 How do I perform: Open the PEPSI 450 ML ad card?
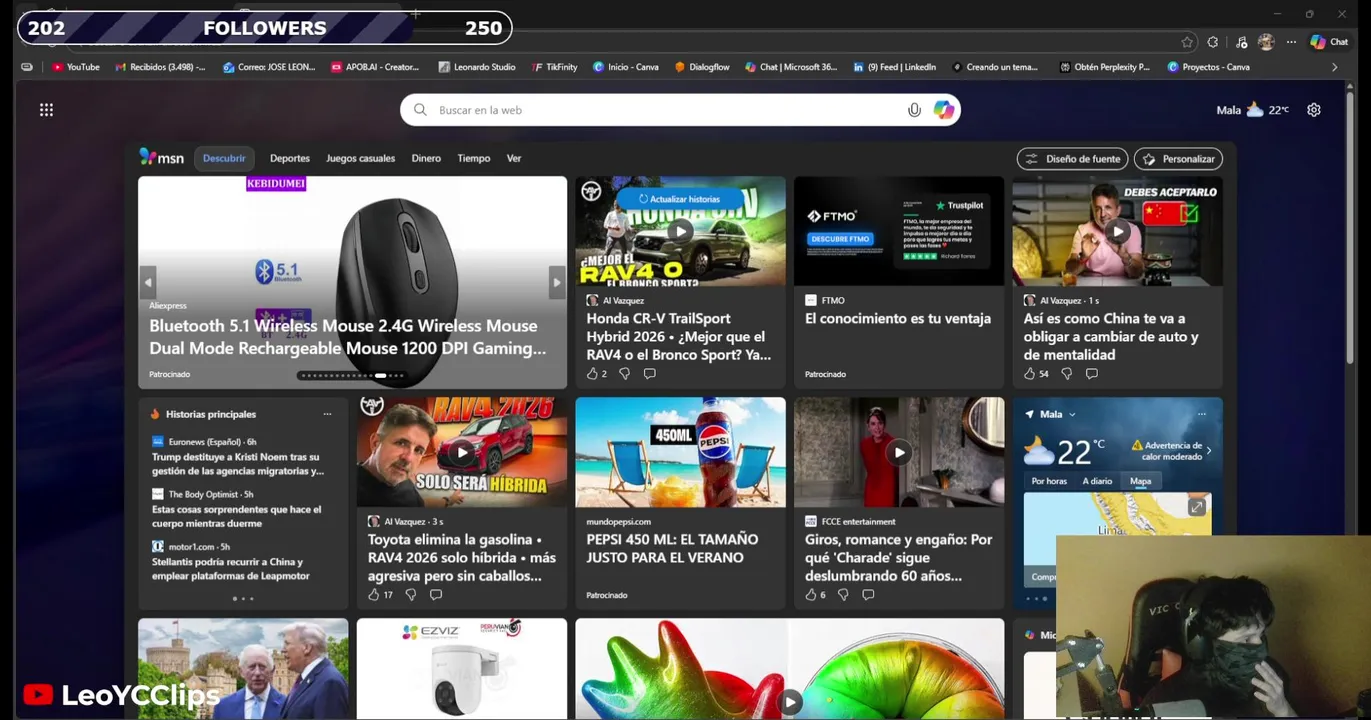(680, 503)
